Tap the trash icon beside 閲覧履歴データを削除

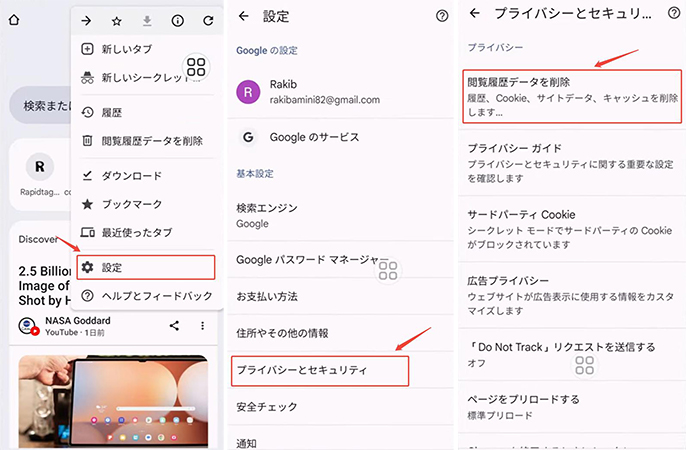click(88, 141)
